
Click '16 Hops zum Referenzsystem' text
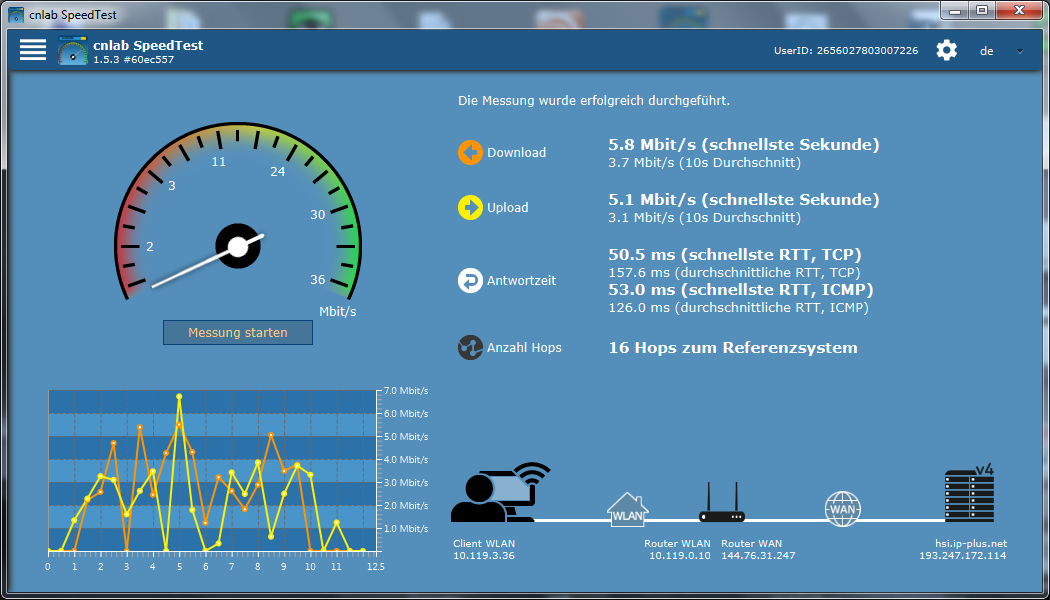(733, 348)
